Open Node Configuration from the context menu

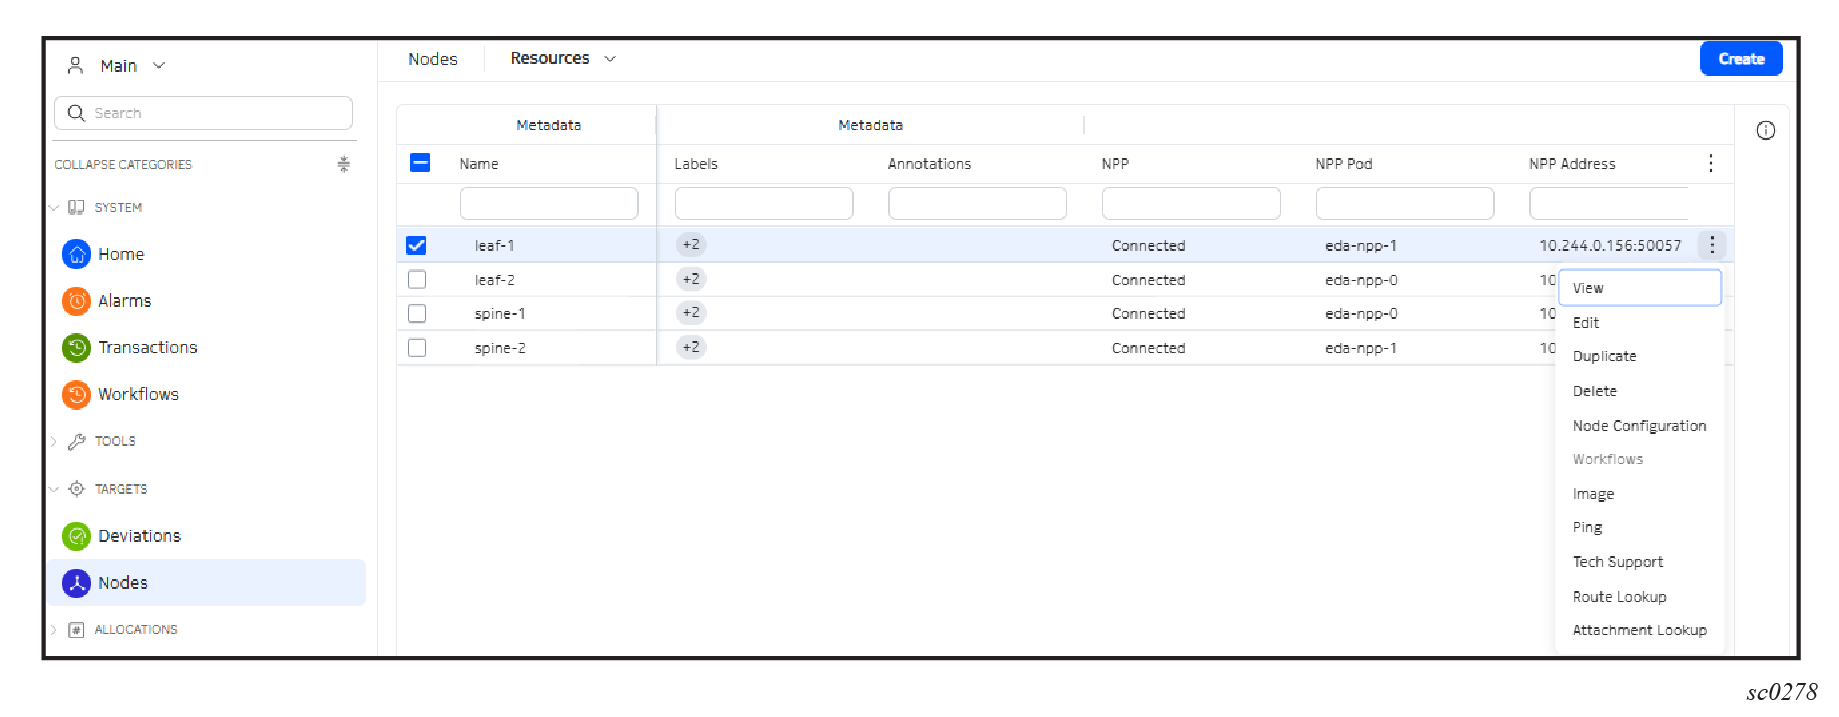[x=1640, y=426]
